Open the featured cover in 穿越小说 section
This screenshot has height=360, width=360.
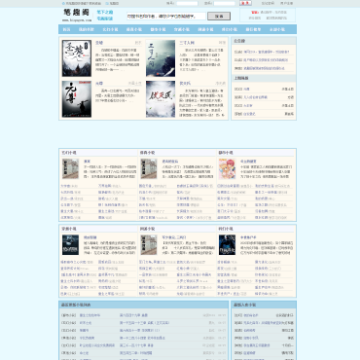coord(70,245)
